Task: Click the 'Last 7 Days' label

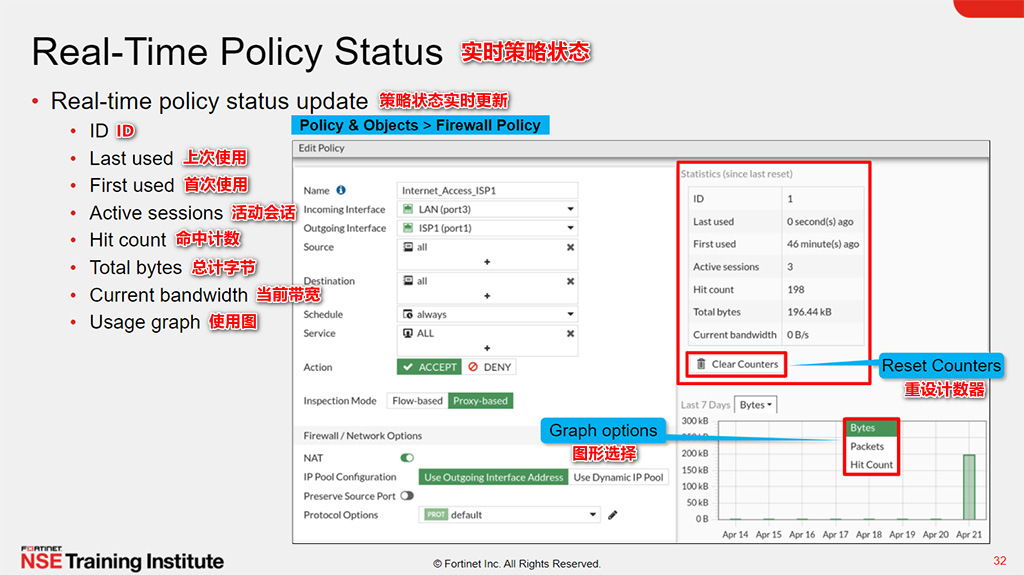Action: 705,405
